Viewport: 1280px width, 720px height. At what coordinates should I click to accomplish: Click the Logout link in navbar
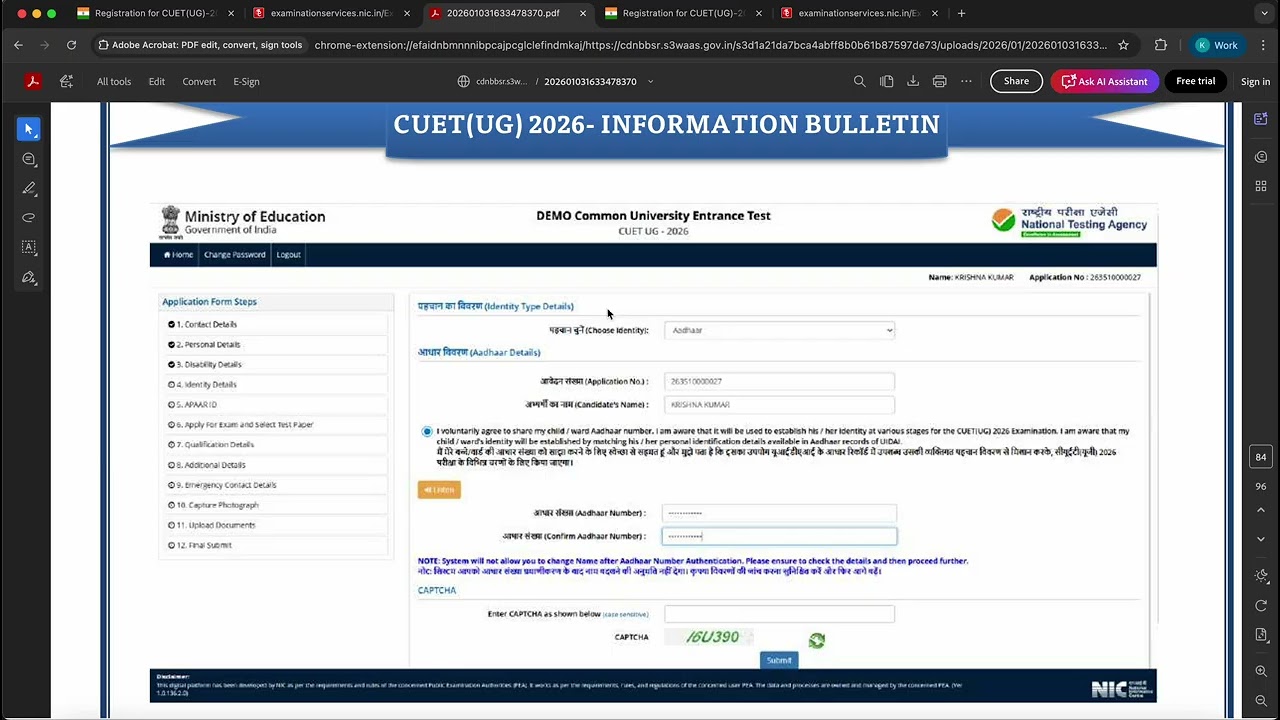click(289, 254)
